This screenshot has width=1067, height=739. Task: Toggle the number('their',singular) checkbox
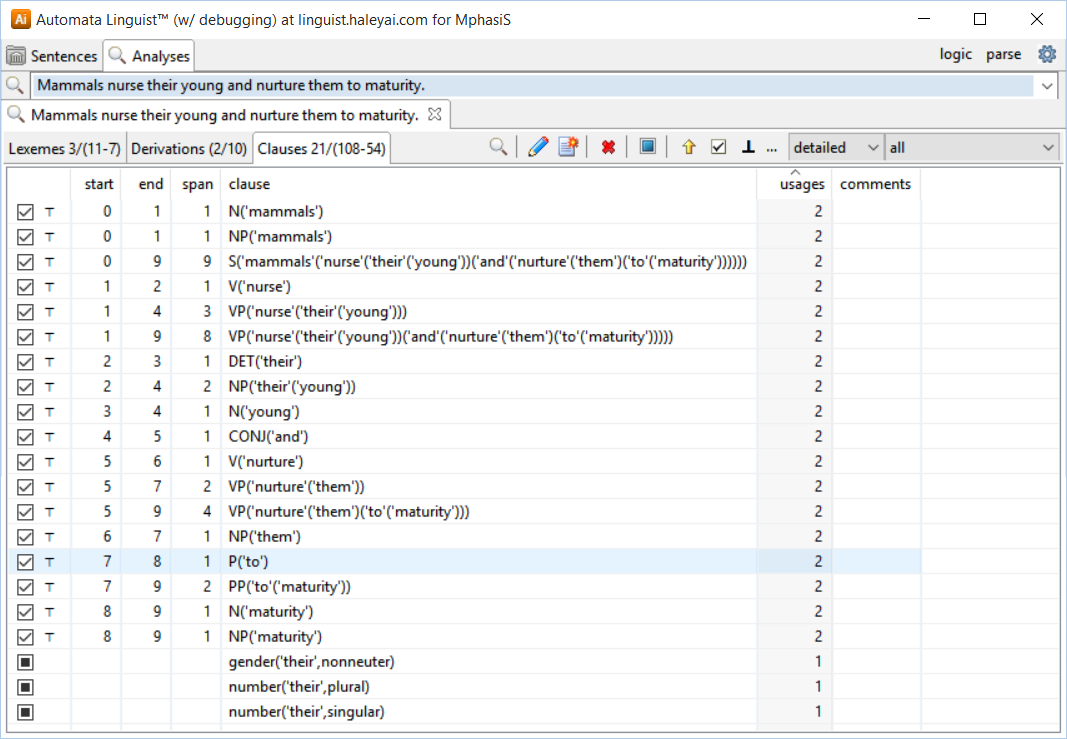tap(25, 712)
